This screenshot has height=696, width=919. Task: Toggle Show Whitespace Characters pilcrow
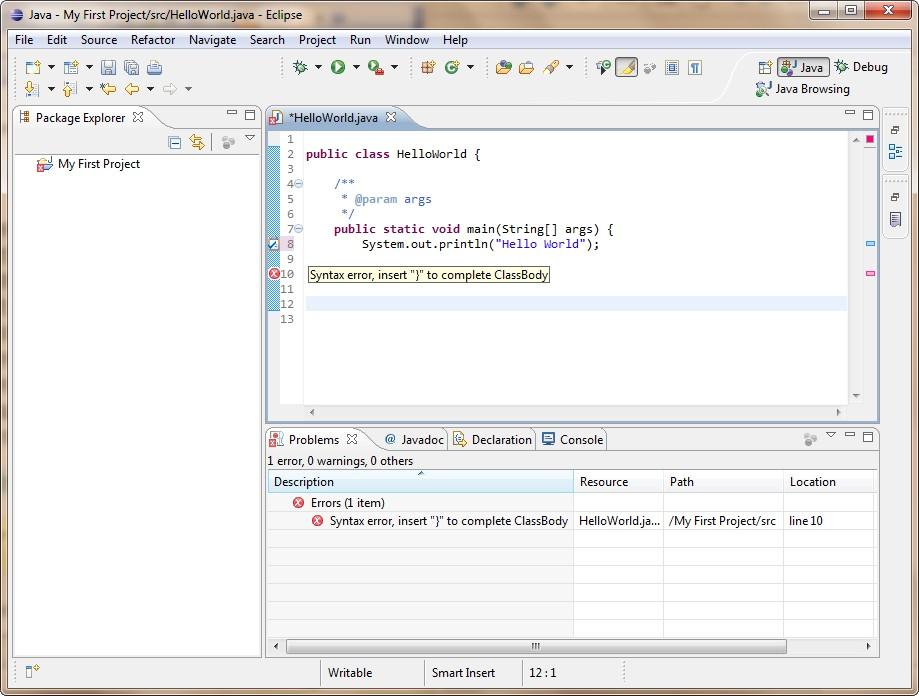(x=695, y=67)
